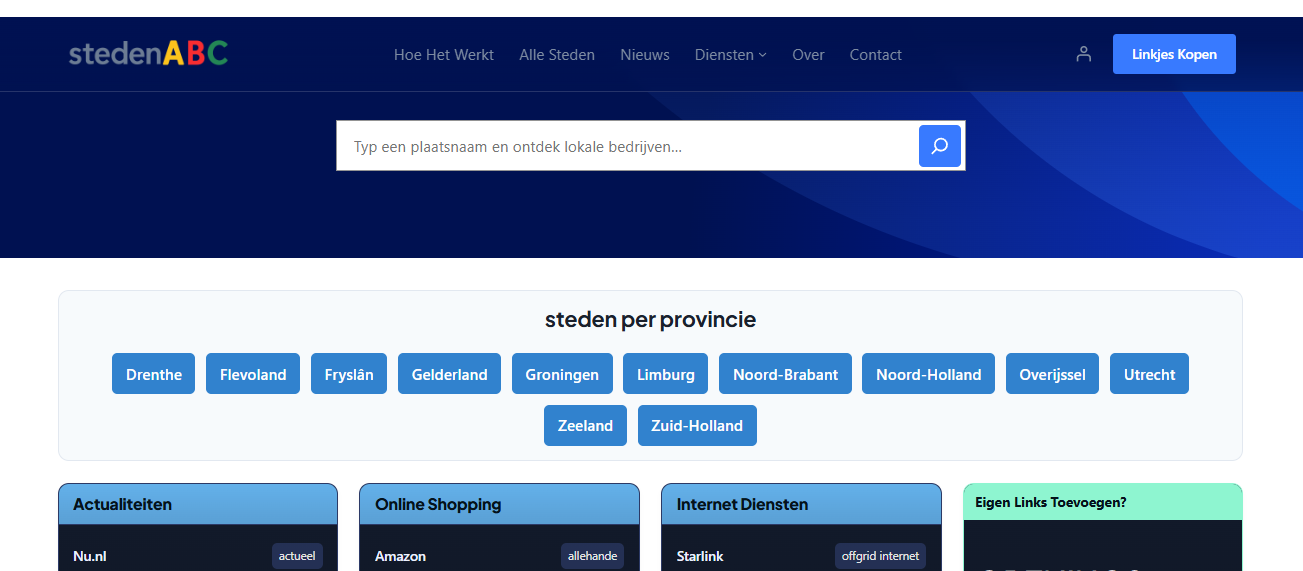Select Noord-Brabant province
Viewport: 1303px width, 571px height.
(x=785, y=374)
